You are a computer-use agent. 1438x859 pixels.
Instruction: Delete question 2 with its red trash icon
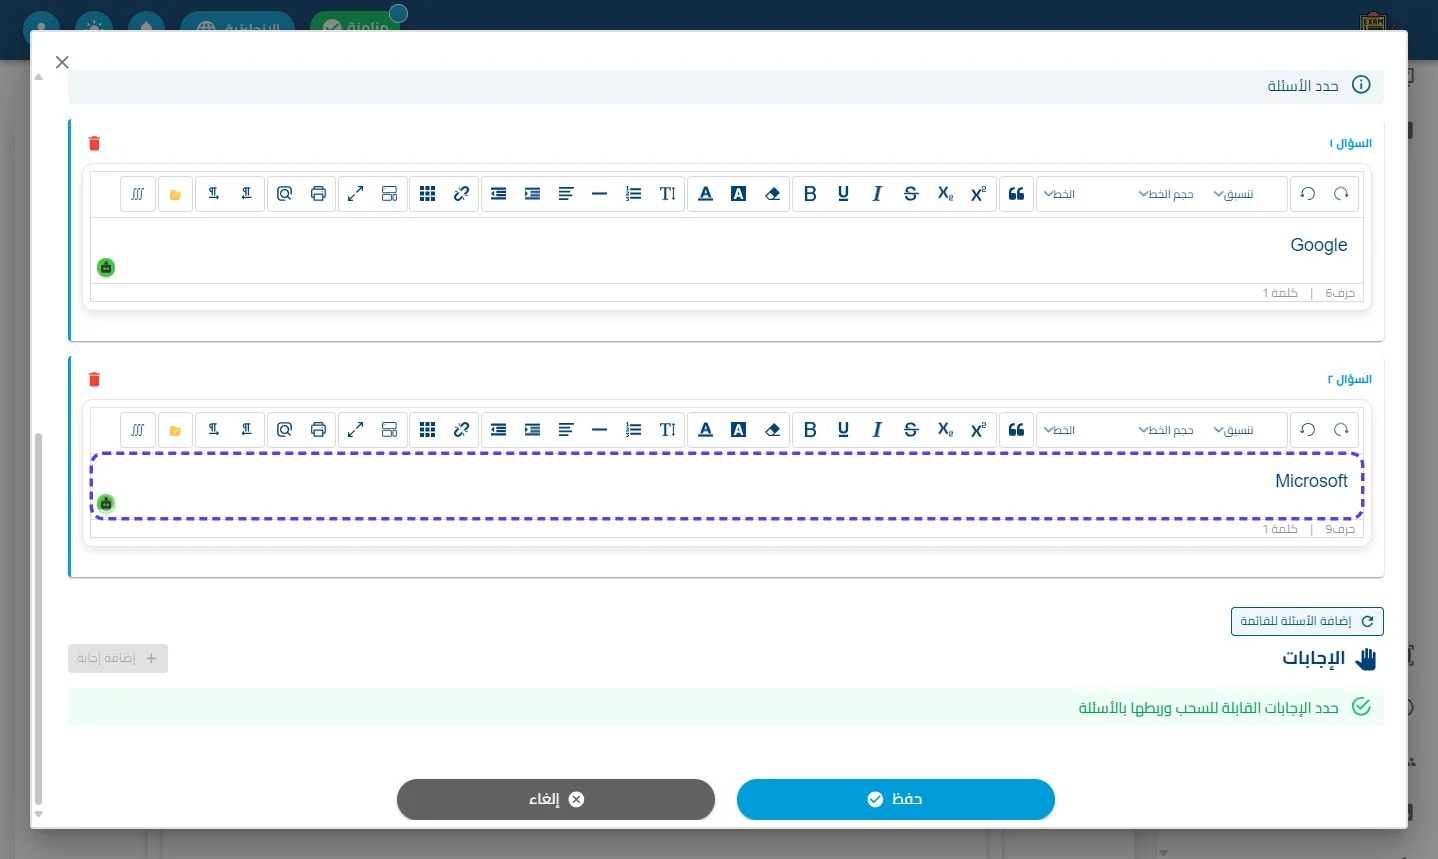tap(95, 380)
